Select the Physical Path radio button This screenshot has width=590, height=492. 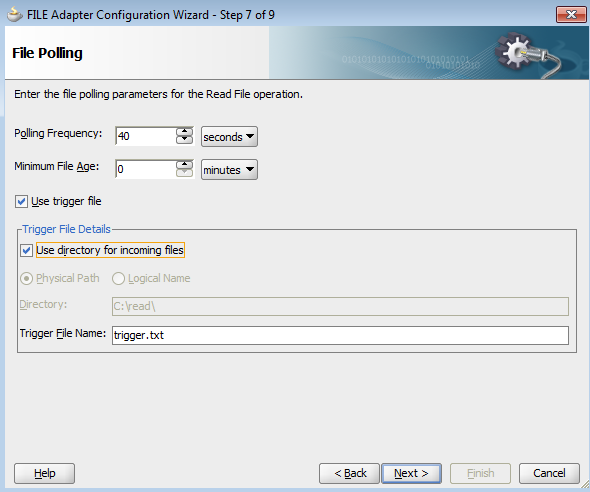[x=26, y=278]
